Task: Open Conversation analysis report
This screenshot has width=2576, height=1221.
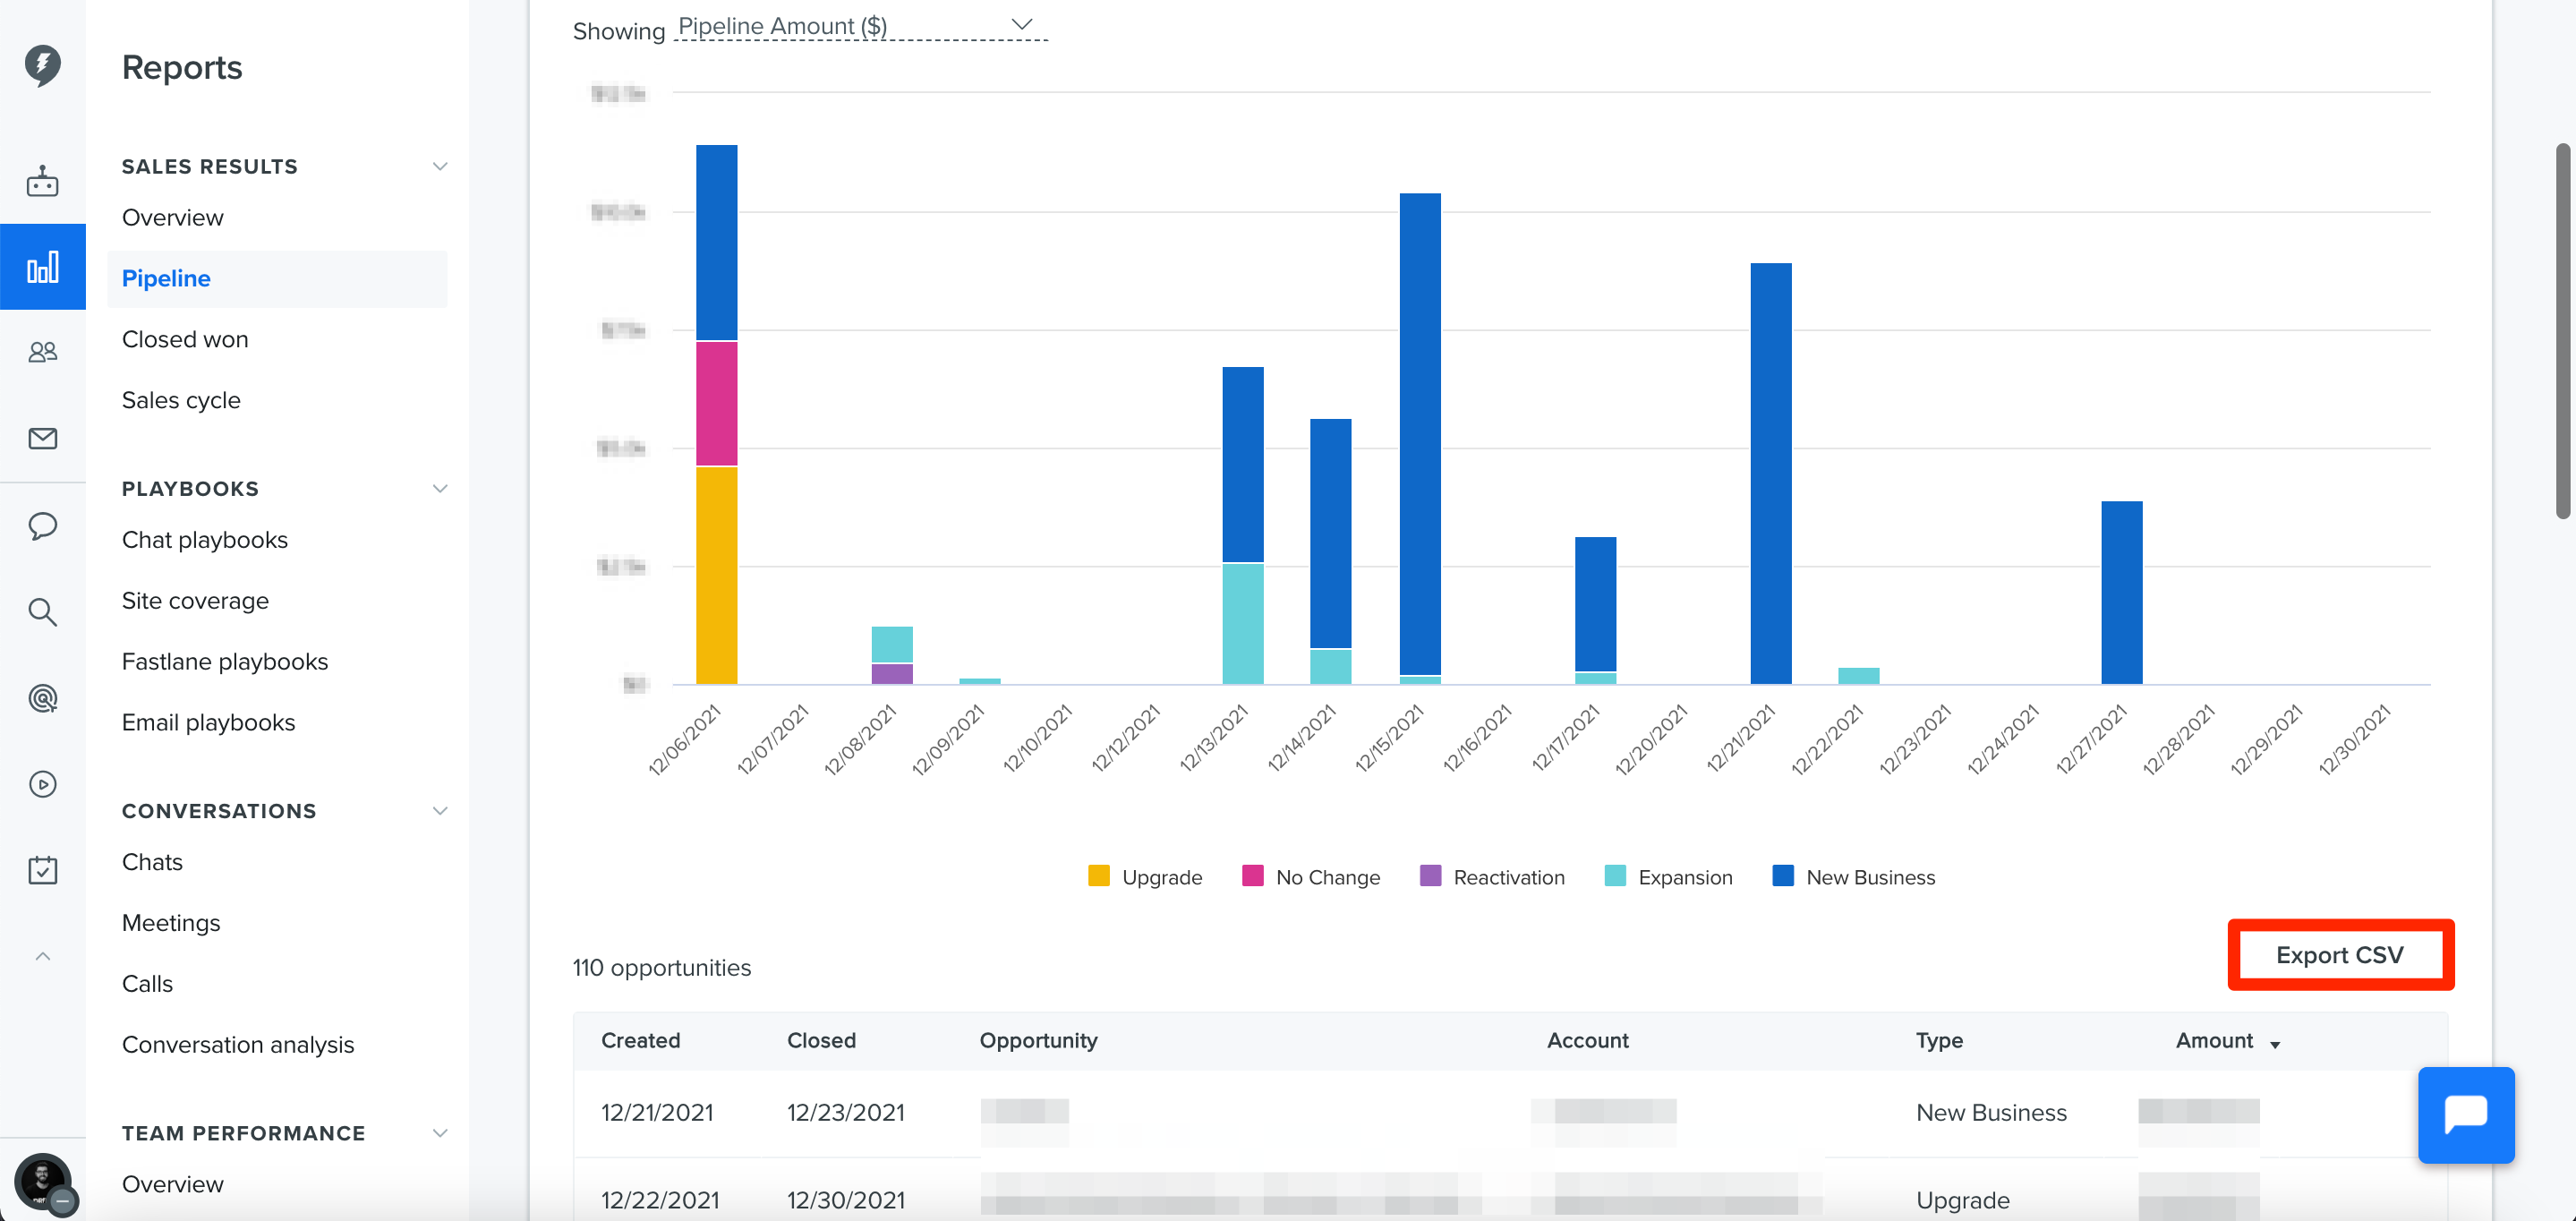Action: (x=237, y=1044)
